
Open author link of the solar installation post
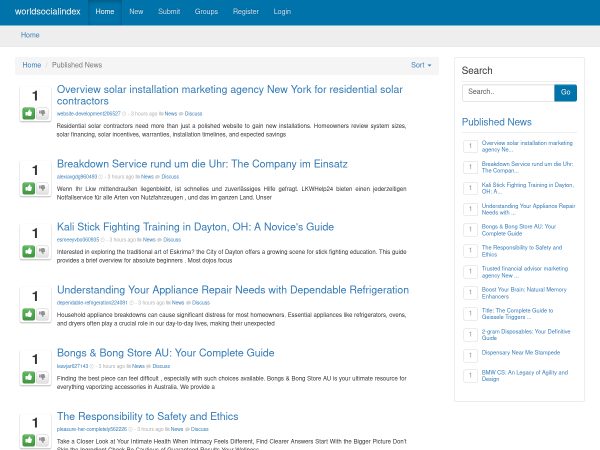(x=89, y=114)
